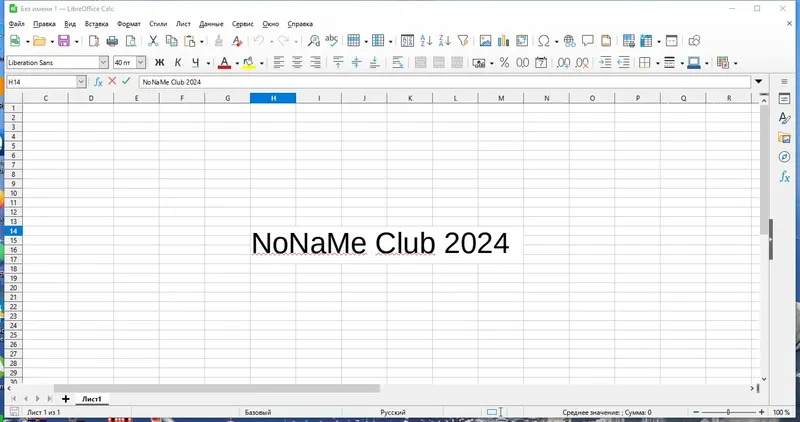
Task: Click the Paste clipboard icon
Action: click(x=190, y=41)
